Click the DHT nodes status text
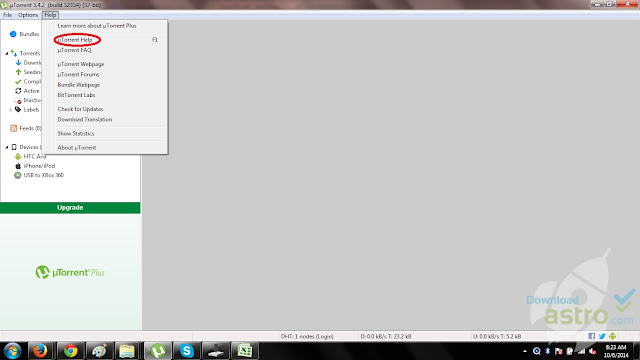This screenshot has height=360, width=640. click(307, 336)
